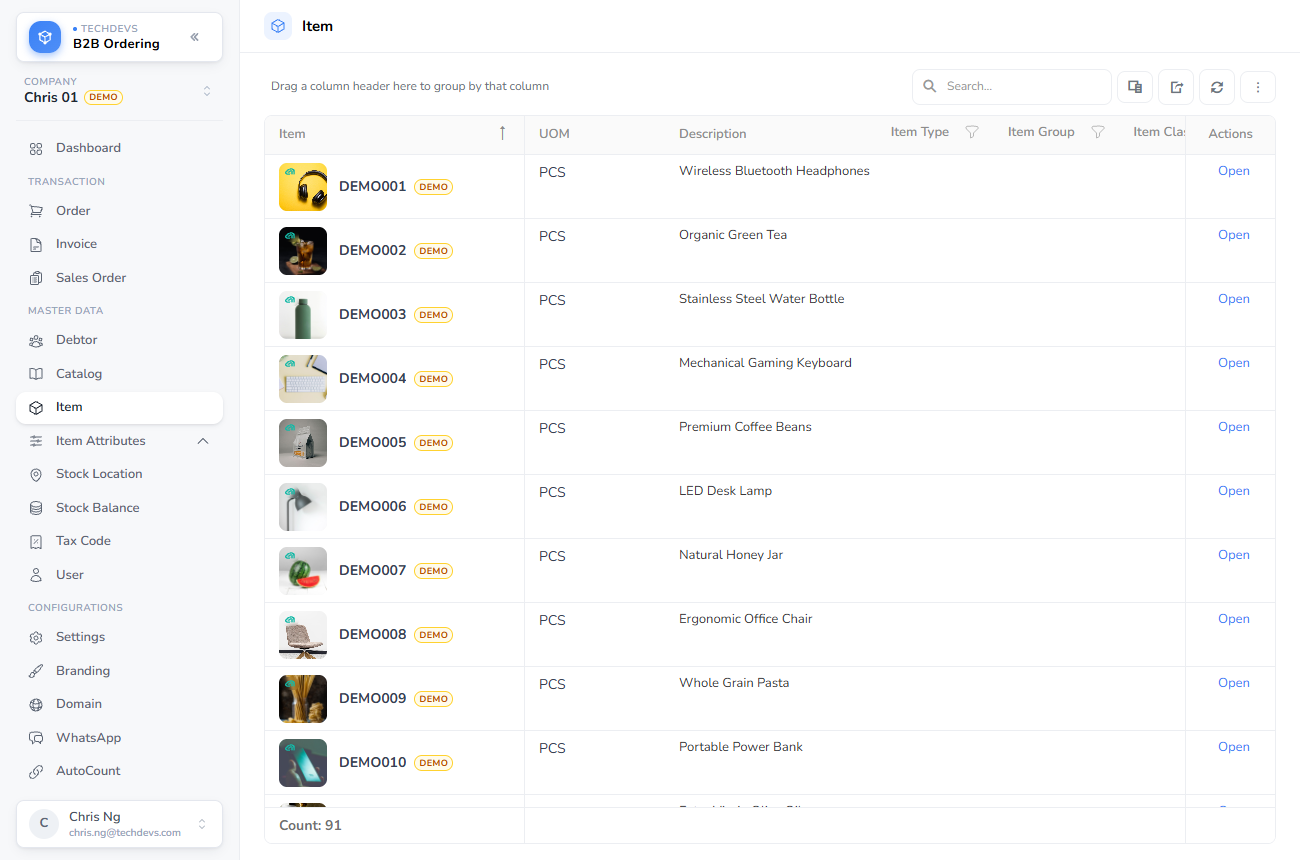Click the Stock Balance database icon

point(36,508)
